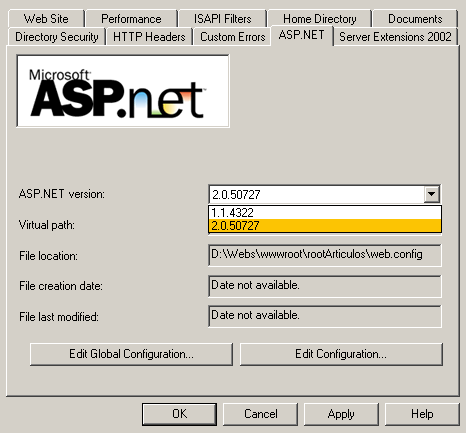The width and height of the screenshot is (466, 433).
Task: Click the ASP.NET version dropdown arrow
Action: click(x=432, y=194)
